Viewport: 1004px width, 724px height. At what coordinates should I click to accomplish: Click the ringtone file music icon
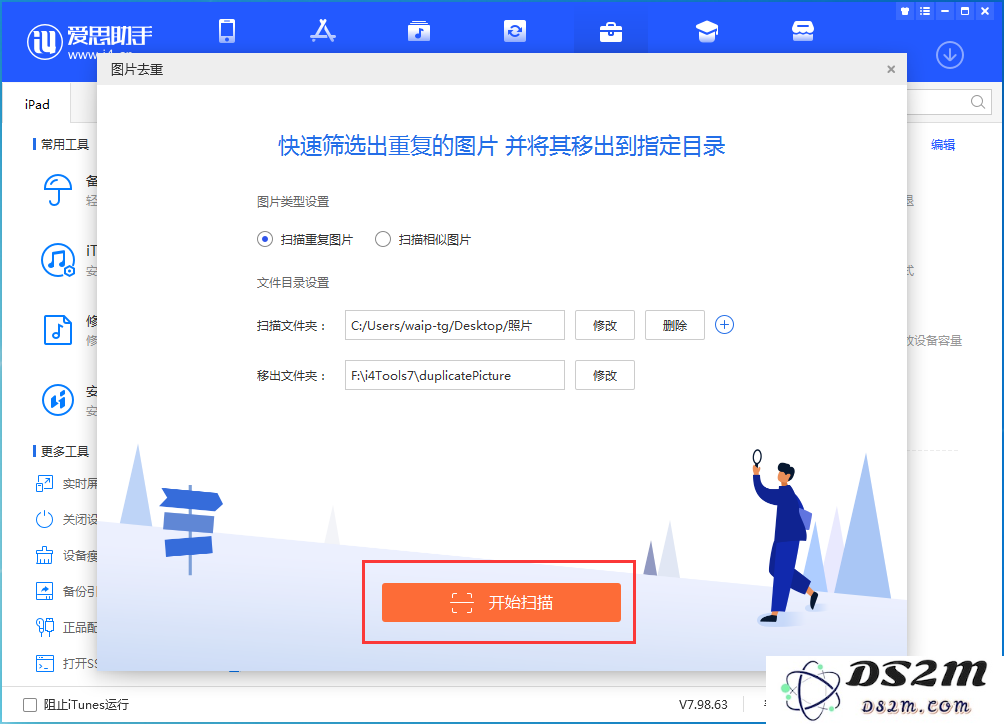click(58, 330)
